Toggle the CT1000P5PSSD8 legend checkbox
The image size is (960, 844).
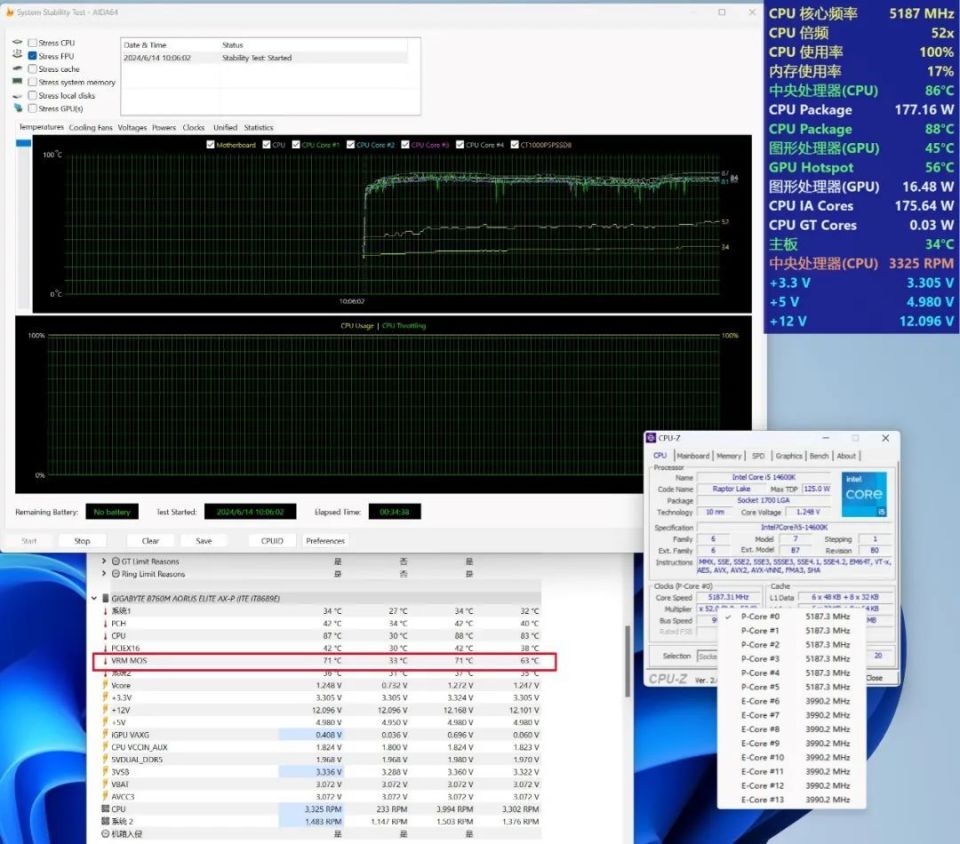[x=515, y=144]
